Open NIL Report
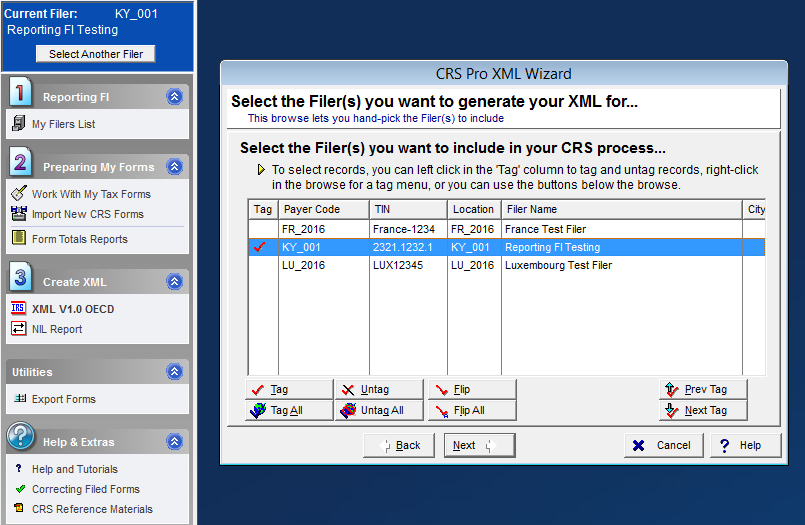 [57, 329]
